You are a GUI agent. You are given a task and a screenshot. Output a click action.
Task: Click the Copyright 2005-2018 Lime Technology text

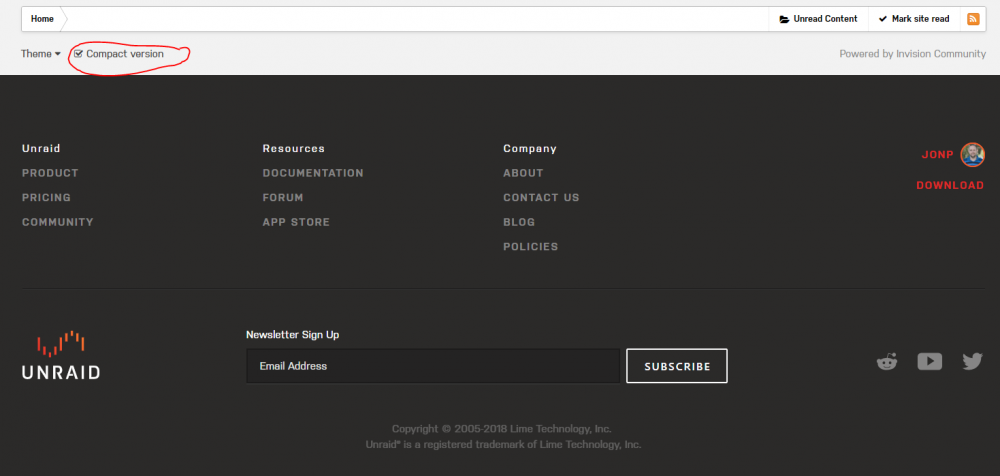coord(502,429)
